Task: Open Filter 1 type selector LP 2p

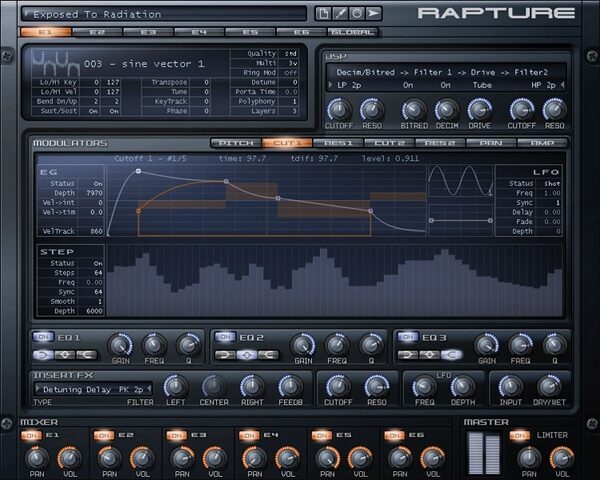Action: [349, 85]
